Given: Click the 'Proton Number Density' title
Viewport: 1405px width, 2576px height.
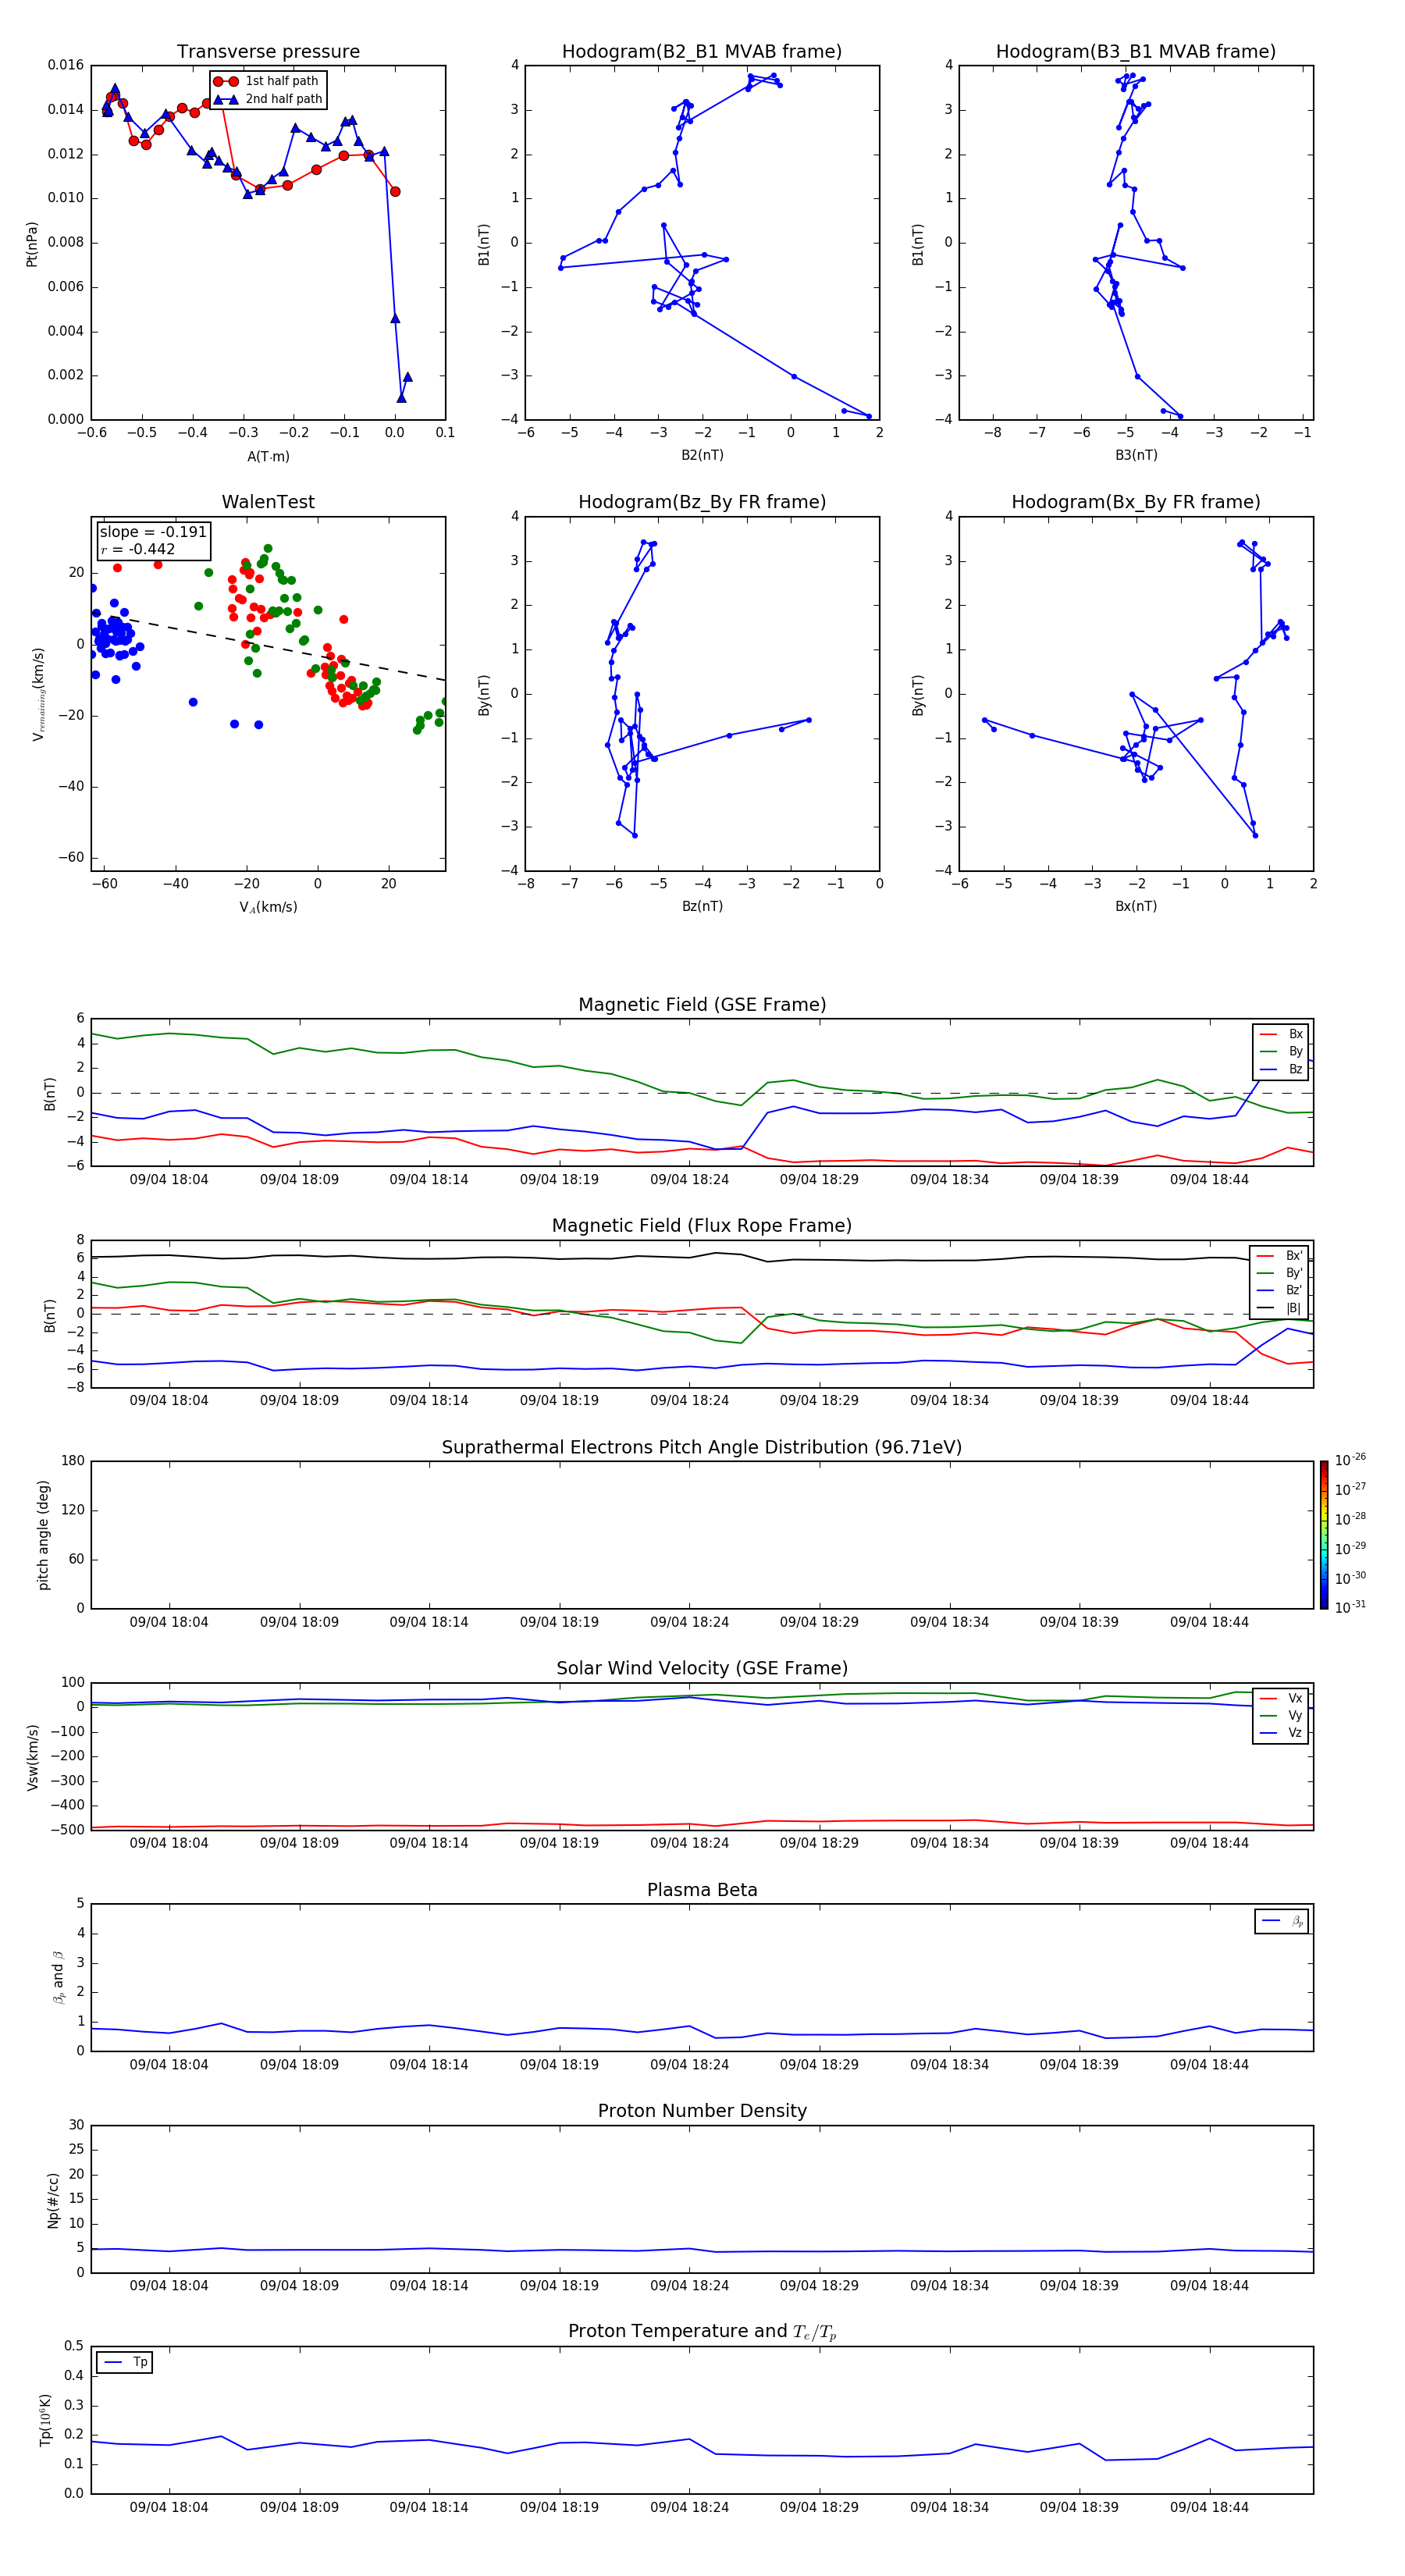Looking at the screenshot, I should point(702,2111).
